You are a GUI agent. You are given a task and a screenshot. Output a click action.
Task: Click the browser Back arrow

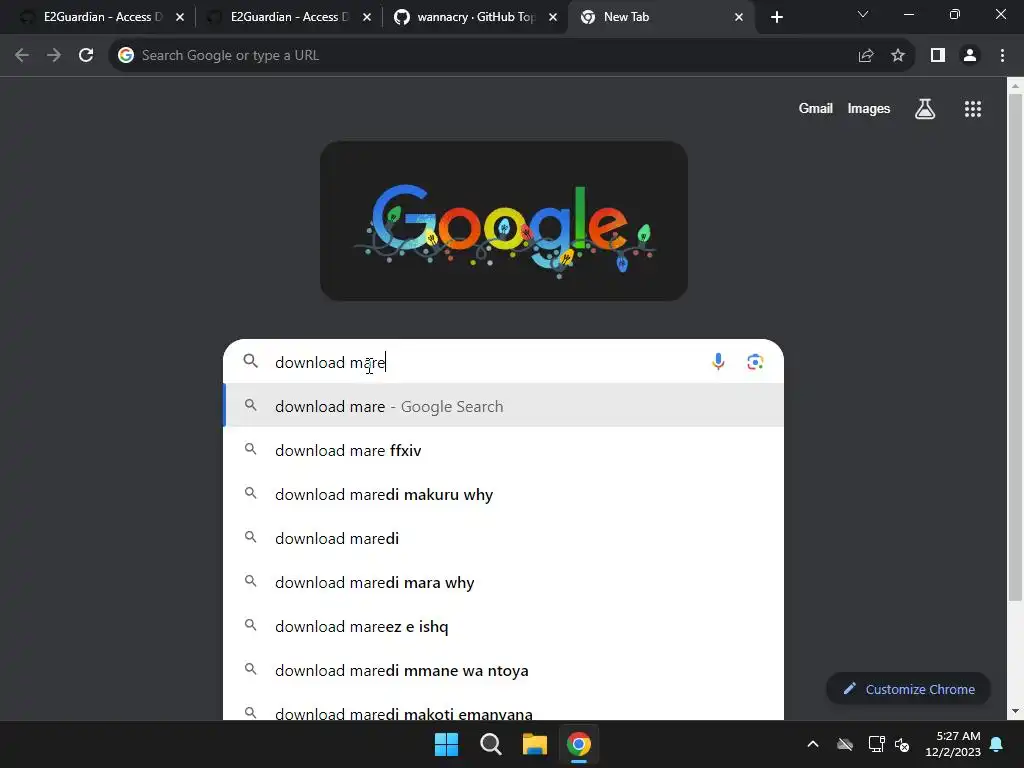pyautogui.click(x=22, y=56)
